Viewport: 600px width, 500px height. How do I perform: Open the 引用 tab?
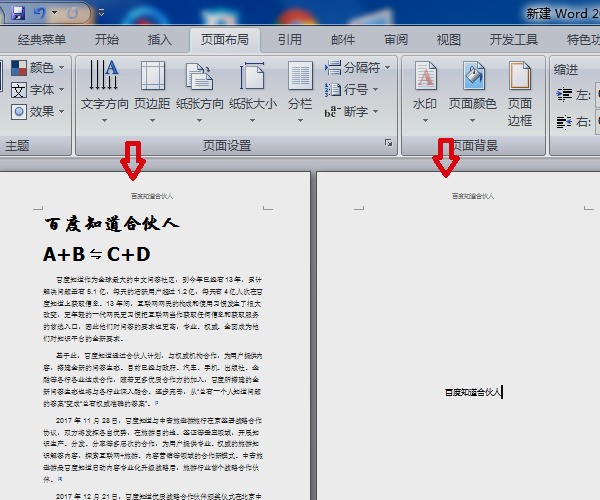[x=290, y=39]
